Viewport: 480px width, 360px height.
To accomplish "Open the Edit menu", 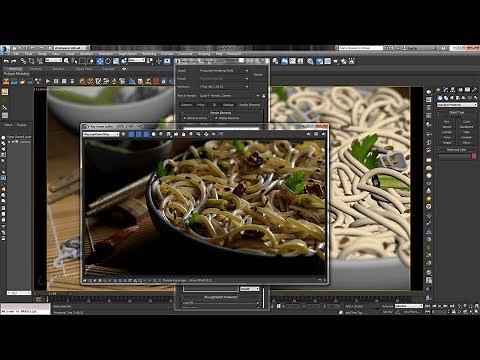I will tap(16, 54).
